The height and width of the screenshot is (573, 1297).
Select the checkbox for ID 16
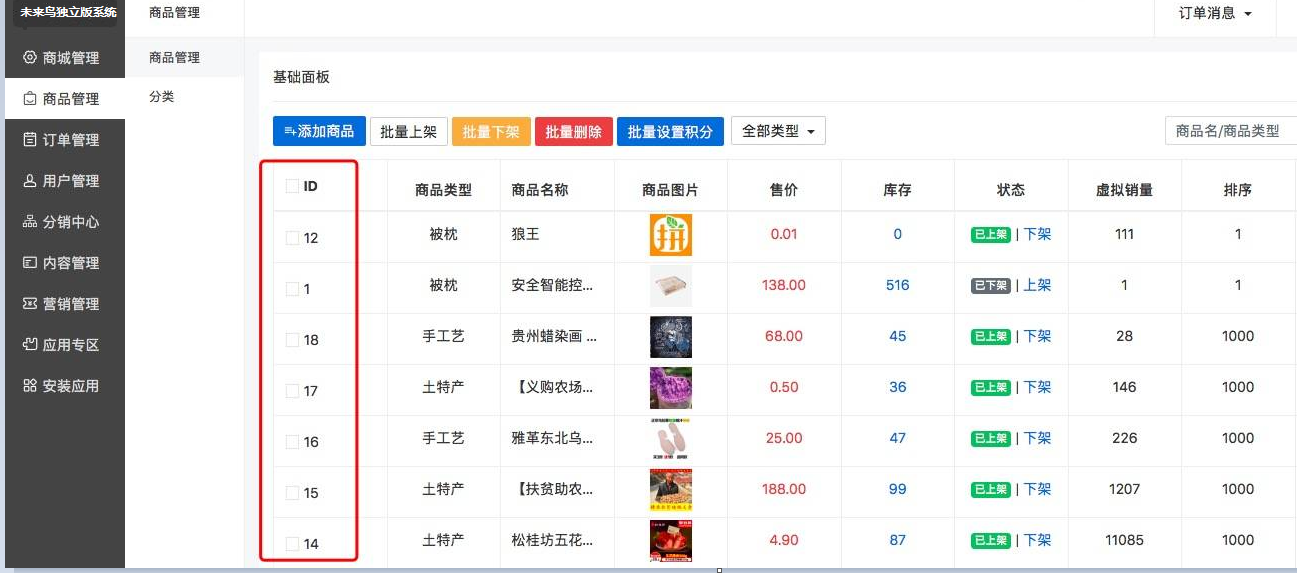292,442
